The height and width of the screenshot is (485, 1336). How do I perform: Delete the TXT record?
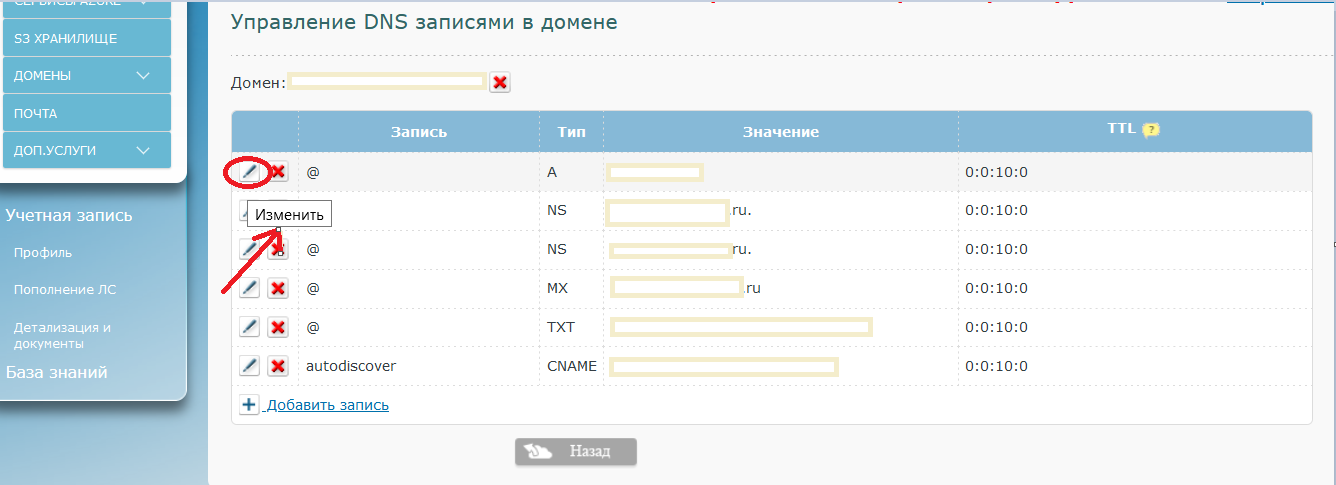point(278,327)
